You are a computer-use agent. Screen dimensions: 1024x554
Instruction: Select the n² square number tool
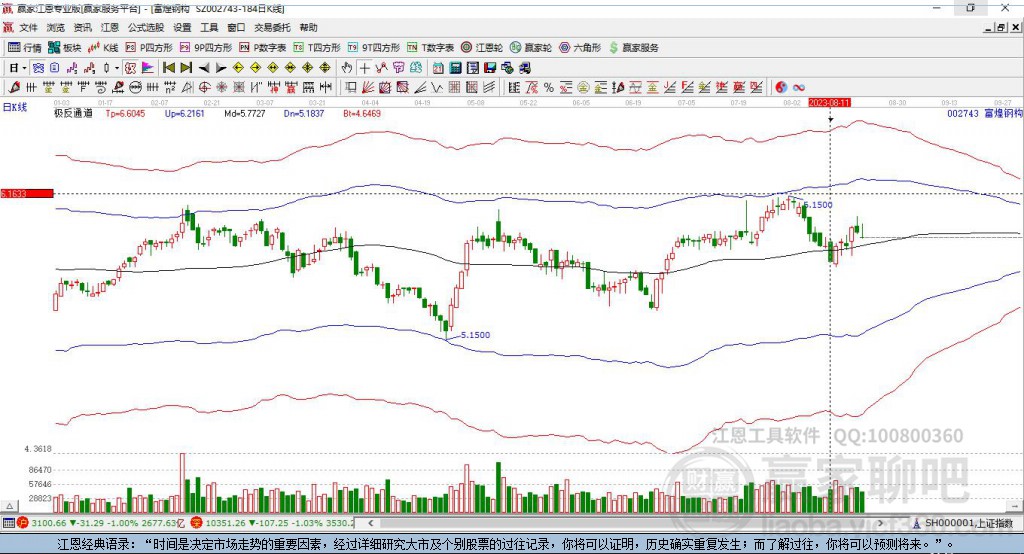pos(170,87)
